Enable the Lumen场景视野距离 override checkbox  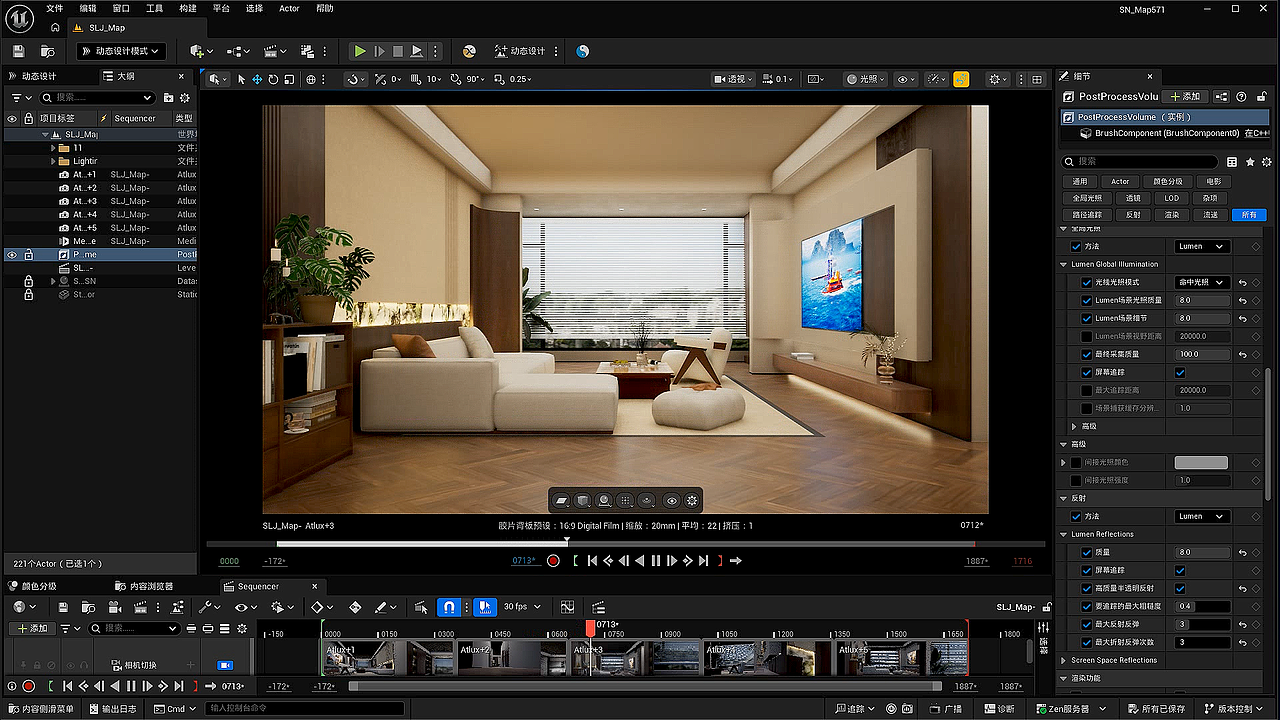pyautogui.click(x=1087, y=336)
